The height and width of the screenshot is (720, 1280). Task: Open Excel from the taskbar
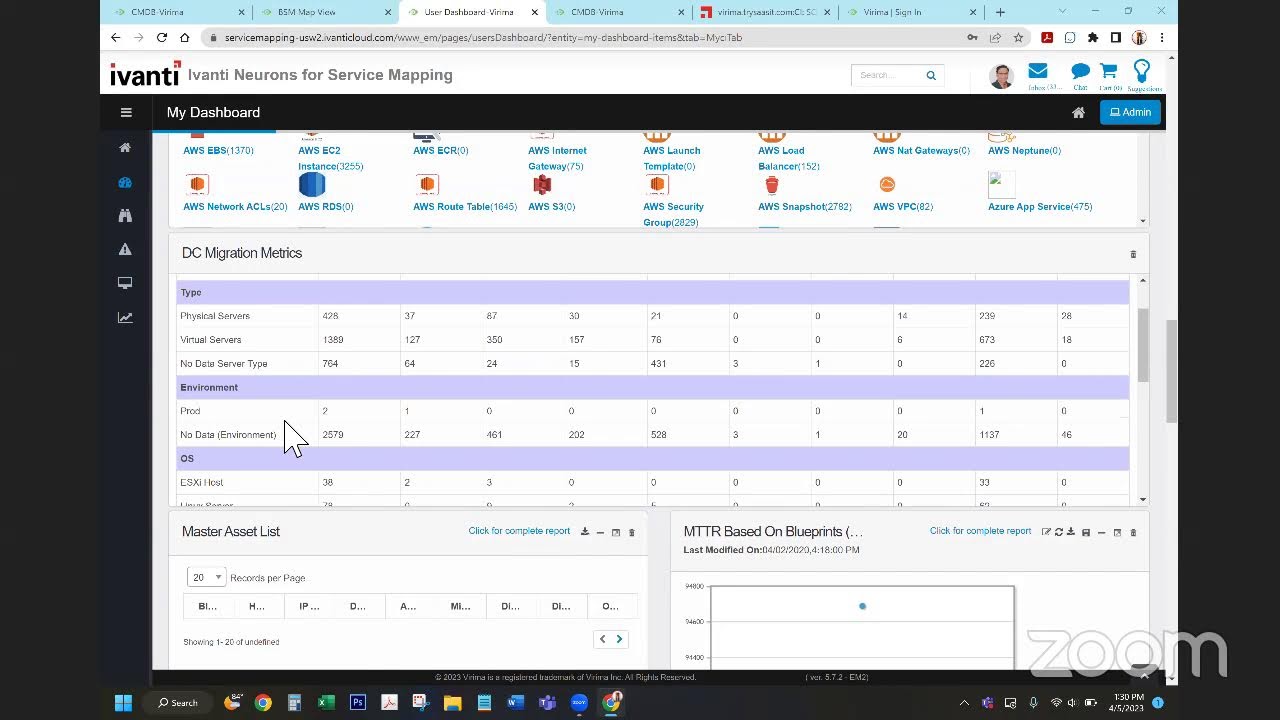[x=326, y=703]
